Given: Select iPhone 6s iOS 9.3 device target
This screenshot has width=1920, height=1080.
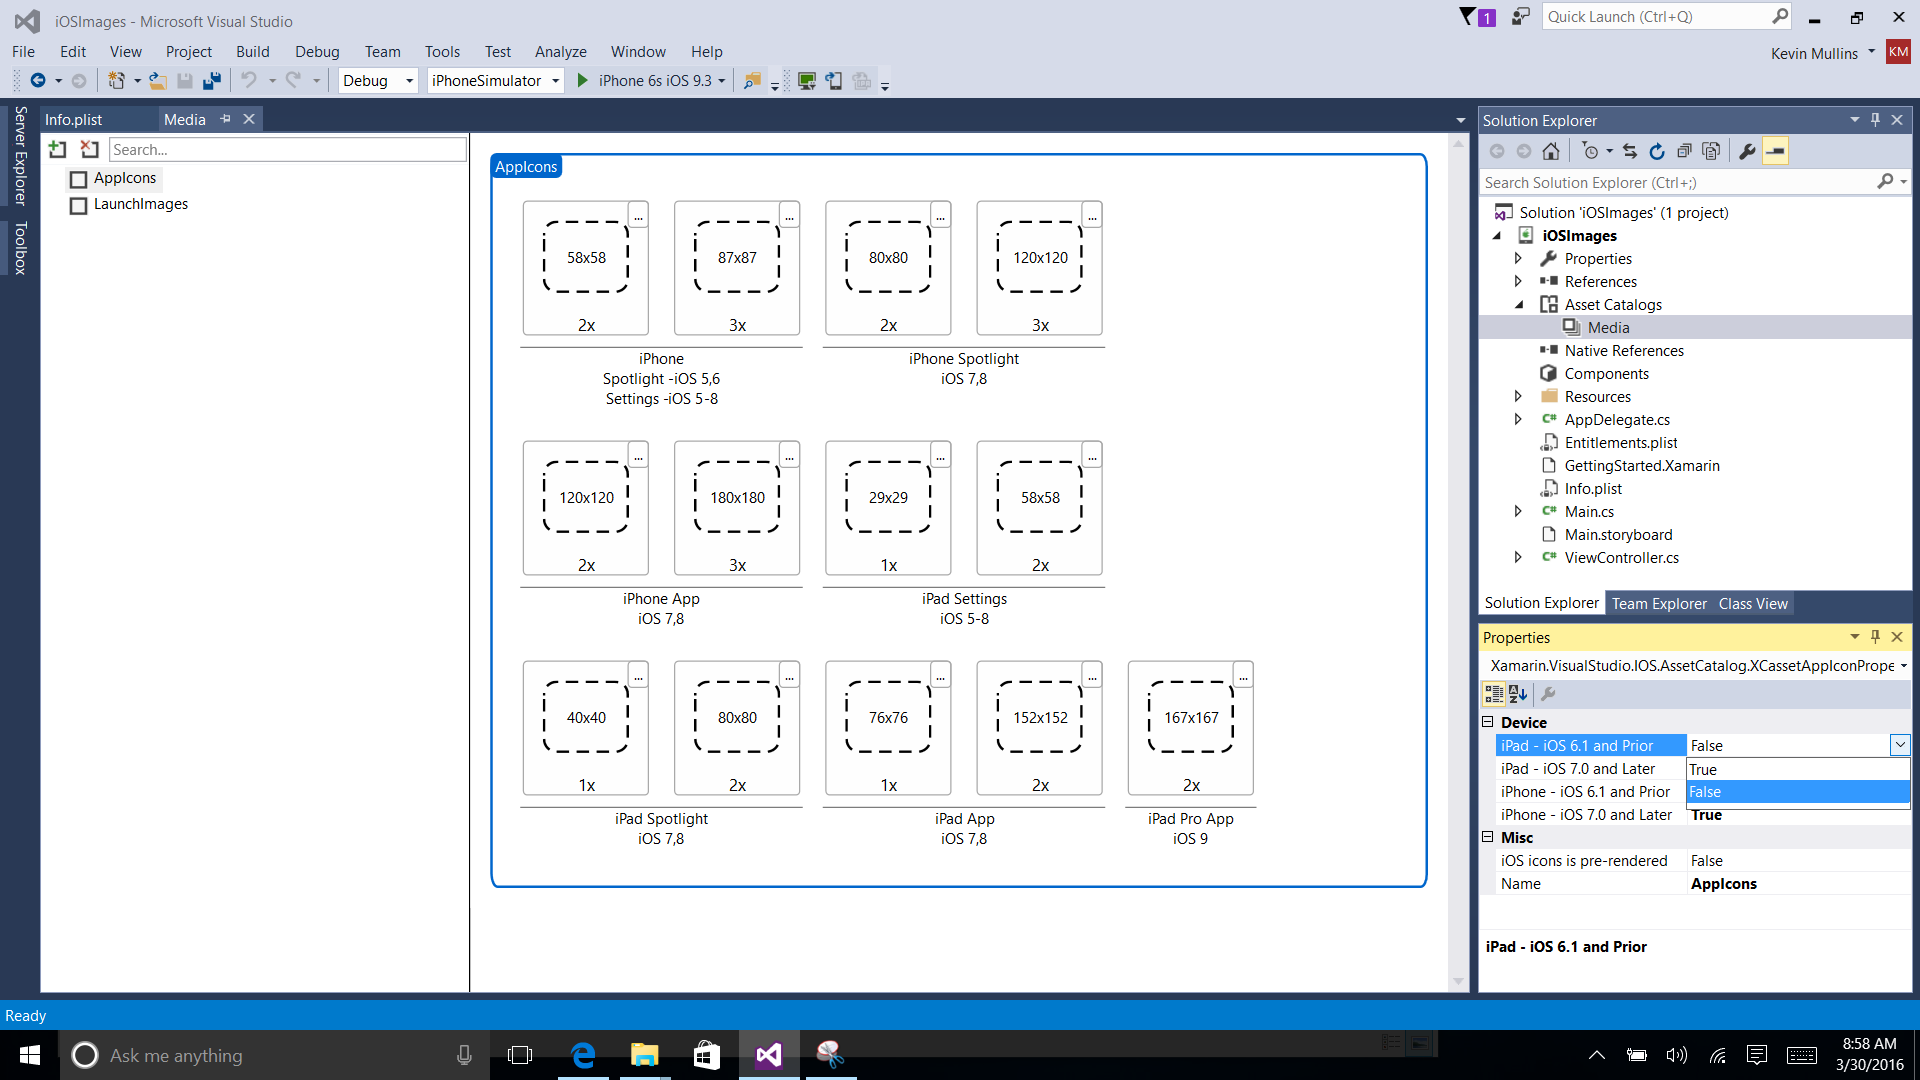Looking at the screenshot, I should click(x=654, y=80).
